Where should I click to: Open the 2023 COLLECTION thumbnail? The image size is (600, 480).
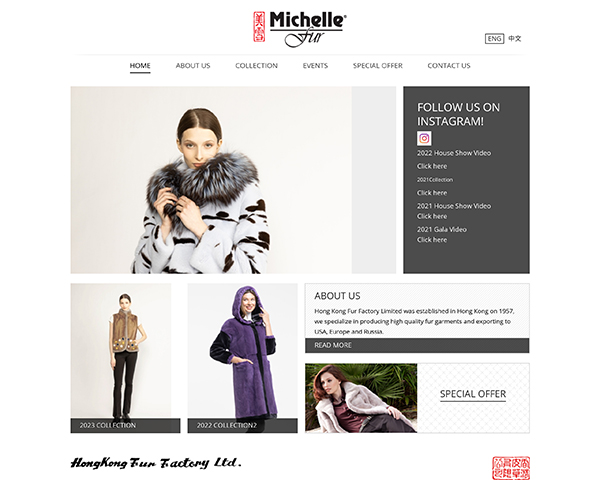(x=125, y=358)
